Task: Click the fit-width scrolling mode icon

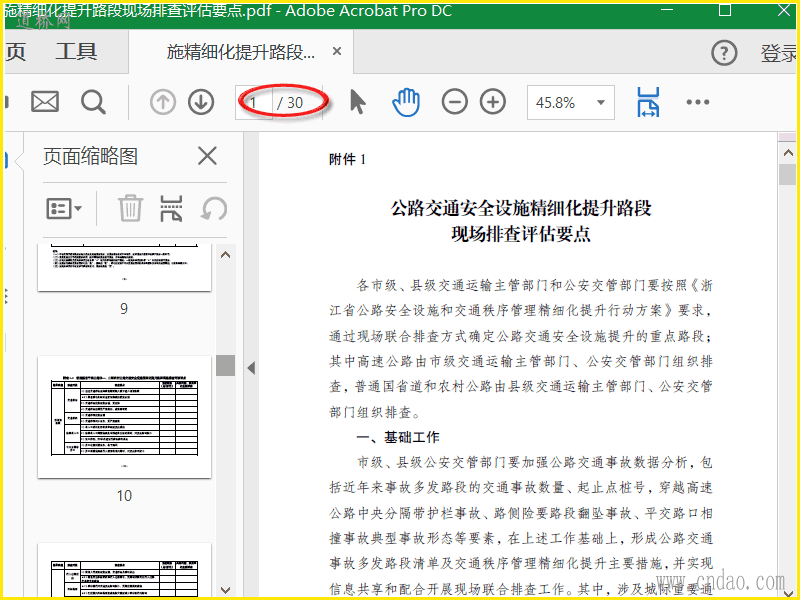Action: [x=648, y=102]
